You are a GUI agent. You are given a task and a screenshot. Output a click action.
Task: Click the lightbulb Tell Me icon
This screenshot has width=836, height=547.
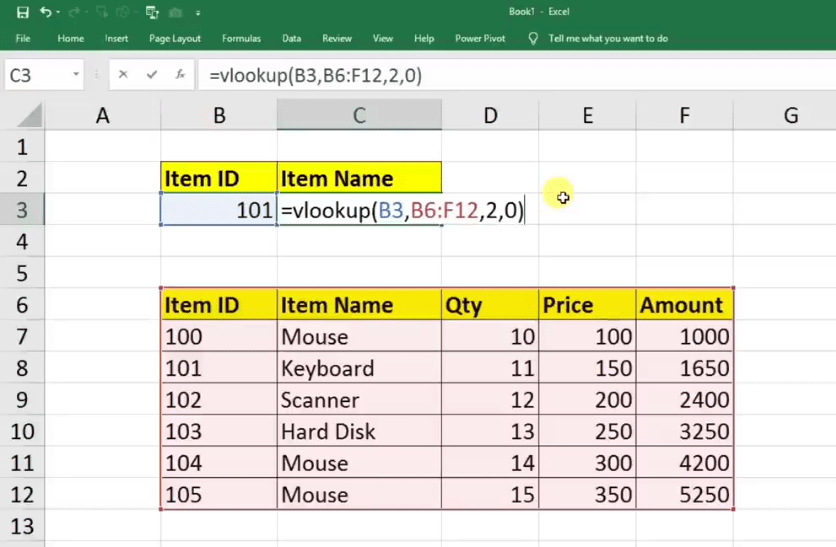click(x=533, y=38)
